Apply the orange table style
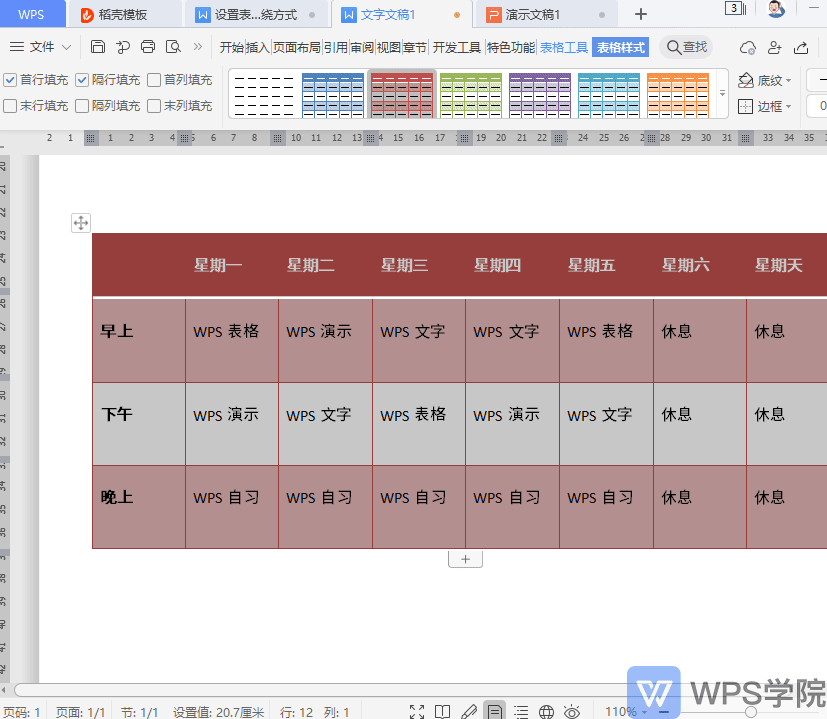 point(678,95)
